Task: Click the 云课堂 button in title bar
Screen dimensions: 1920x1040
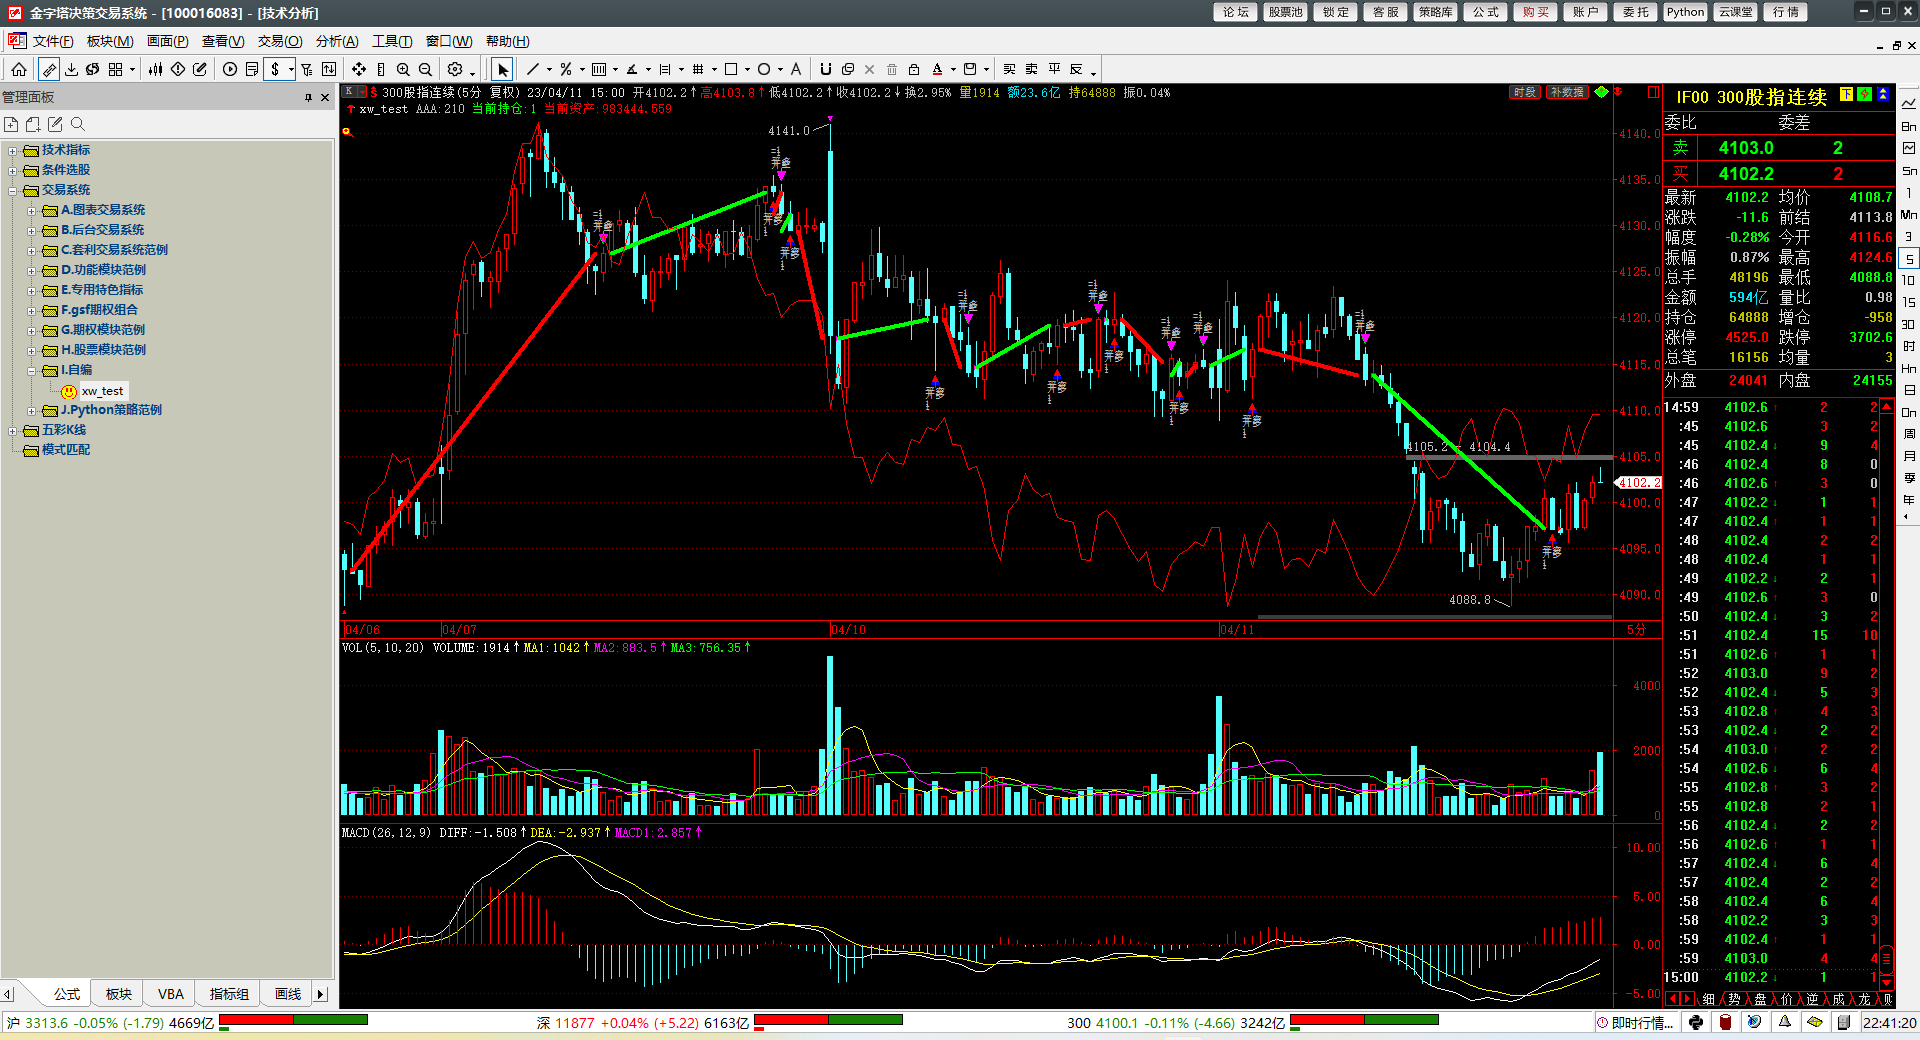Action: click(x=1735, y=12)
